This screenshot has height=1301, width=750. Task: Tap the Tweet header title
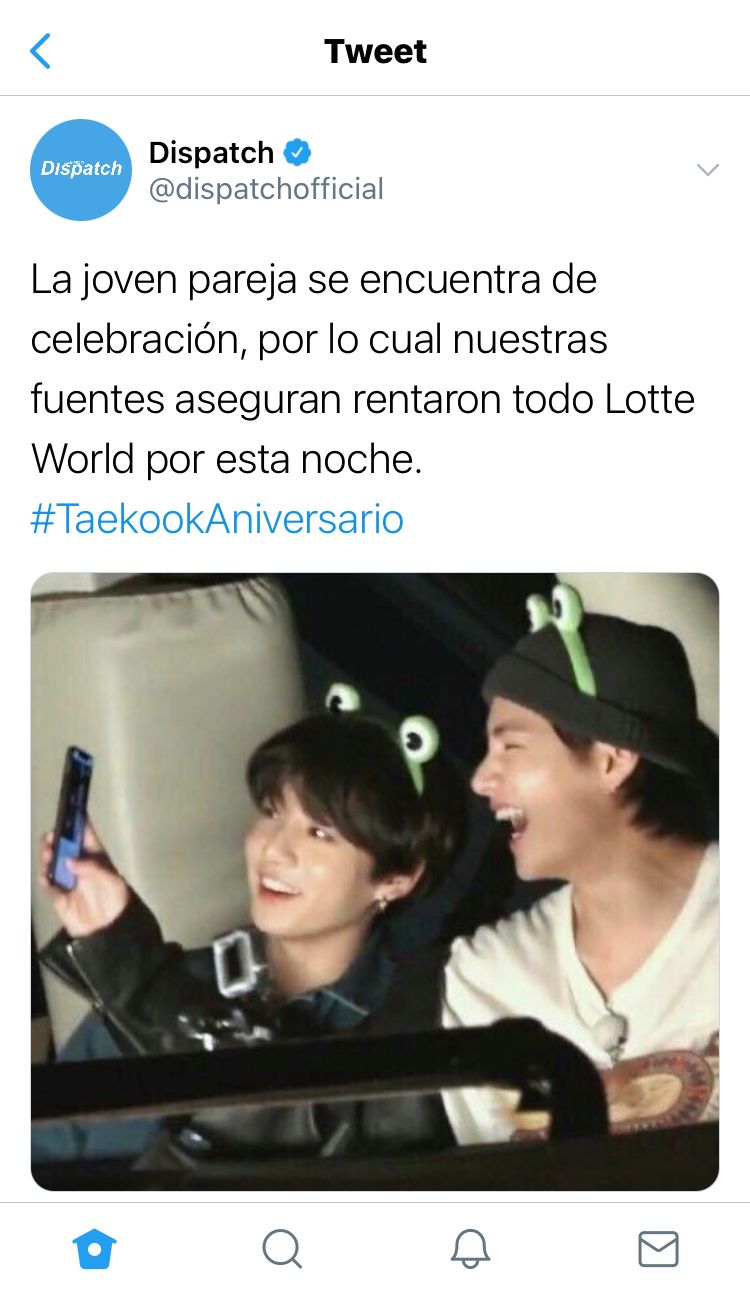tap(375, 51)
